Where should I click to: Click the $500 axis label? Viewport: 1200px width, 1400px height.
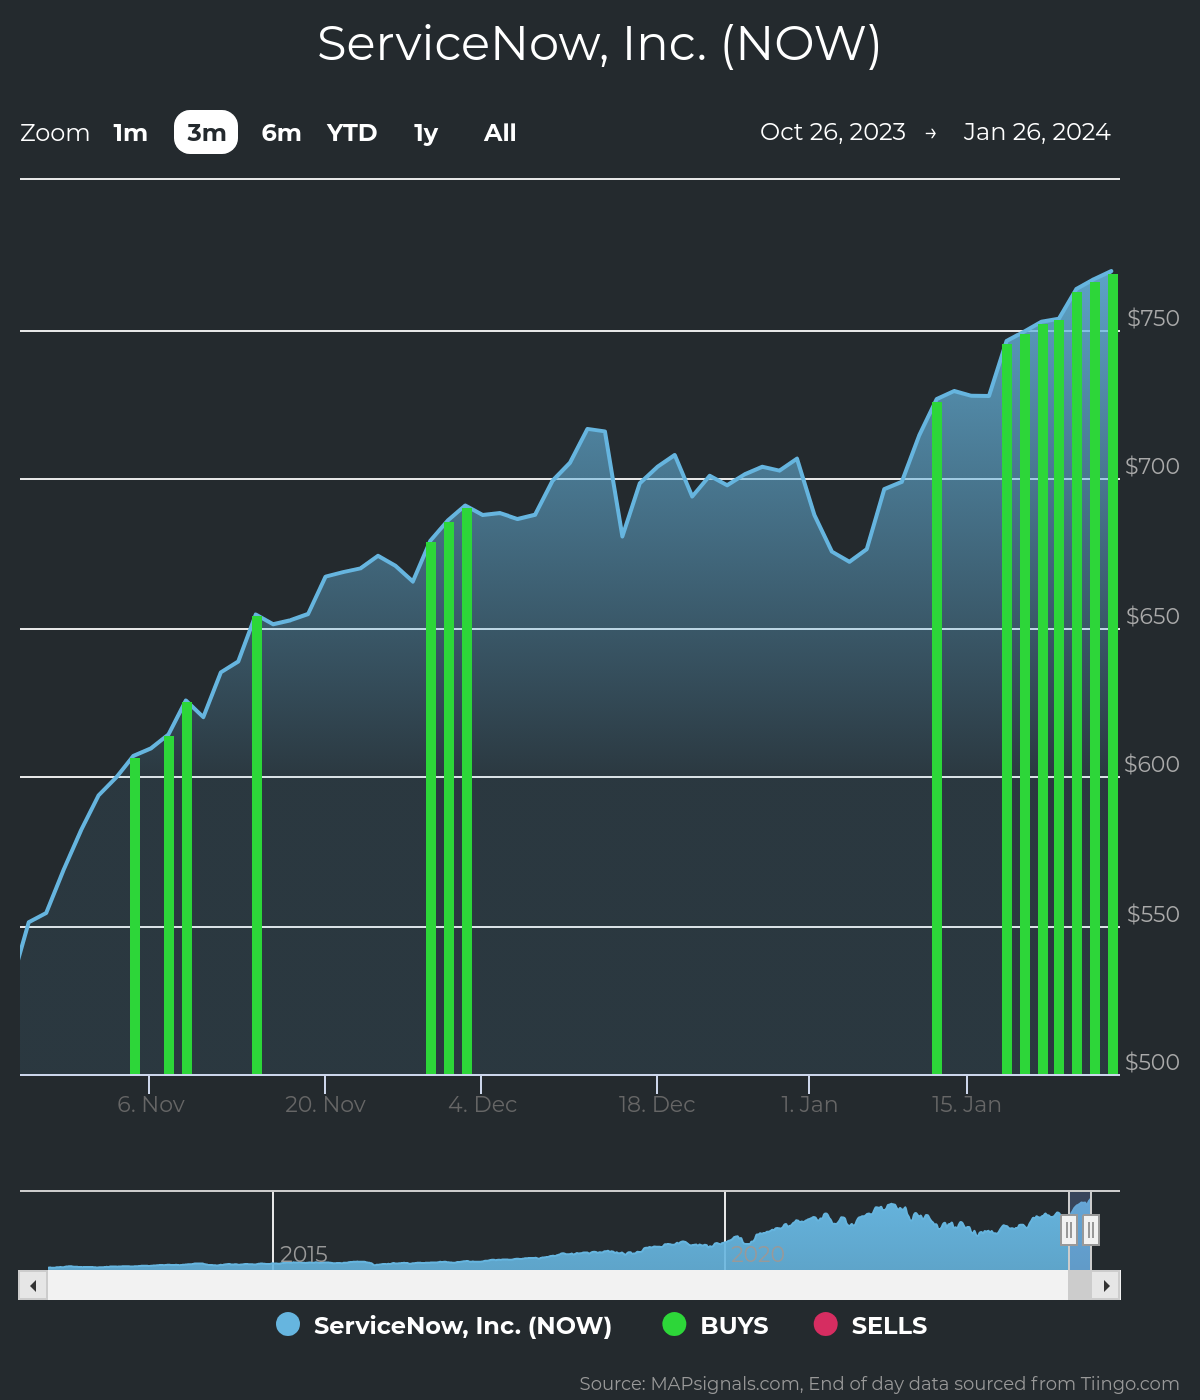[1152, 1062]
